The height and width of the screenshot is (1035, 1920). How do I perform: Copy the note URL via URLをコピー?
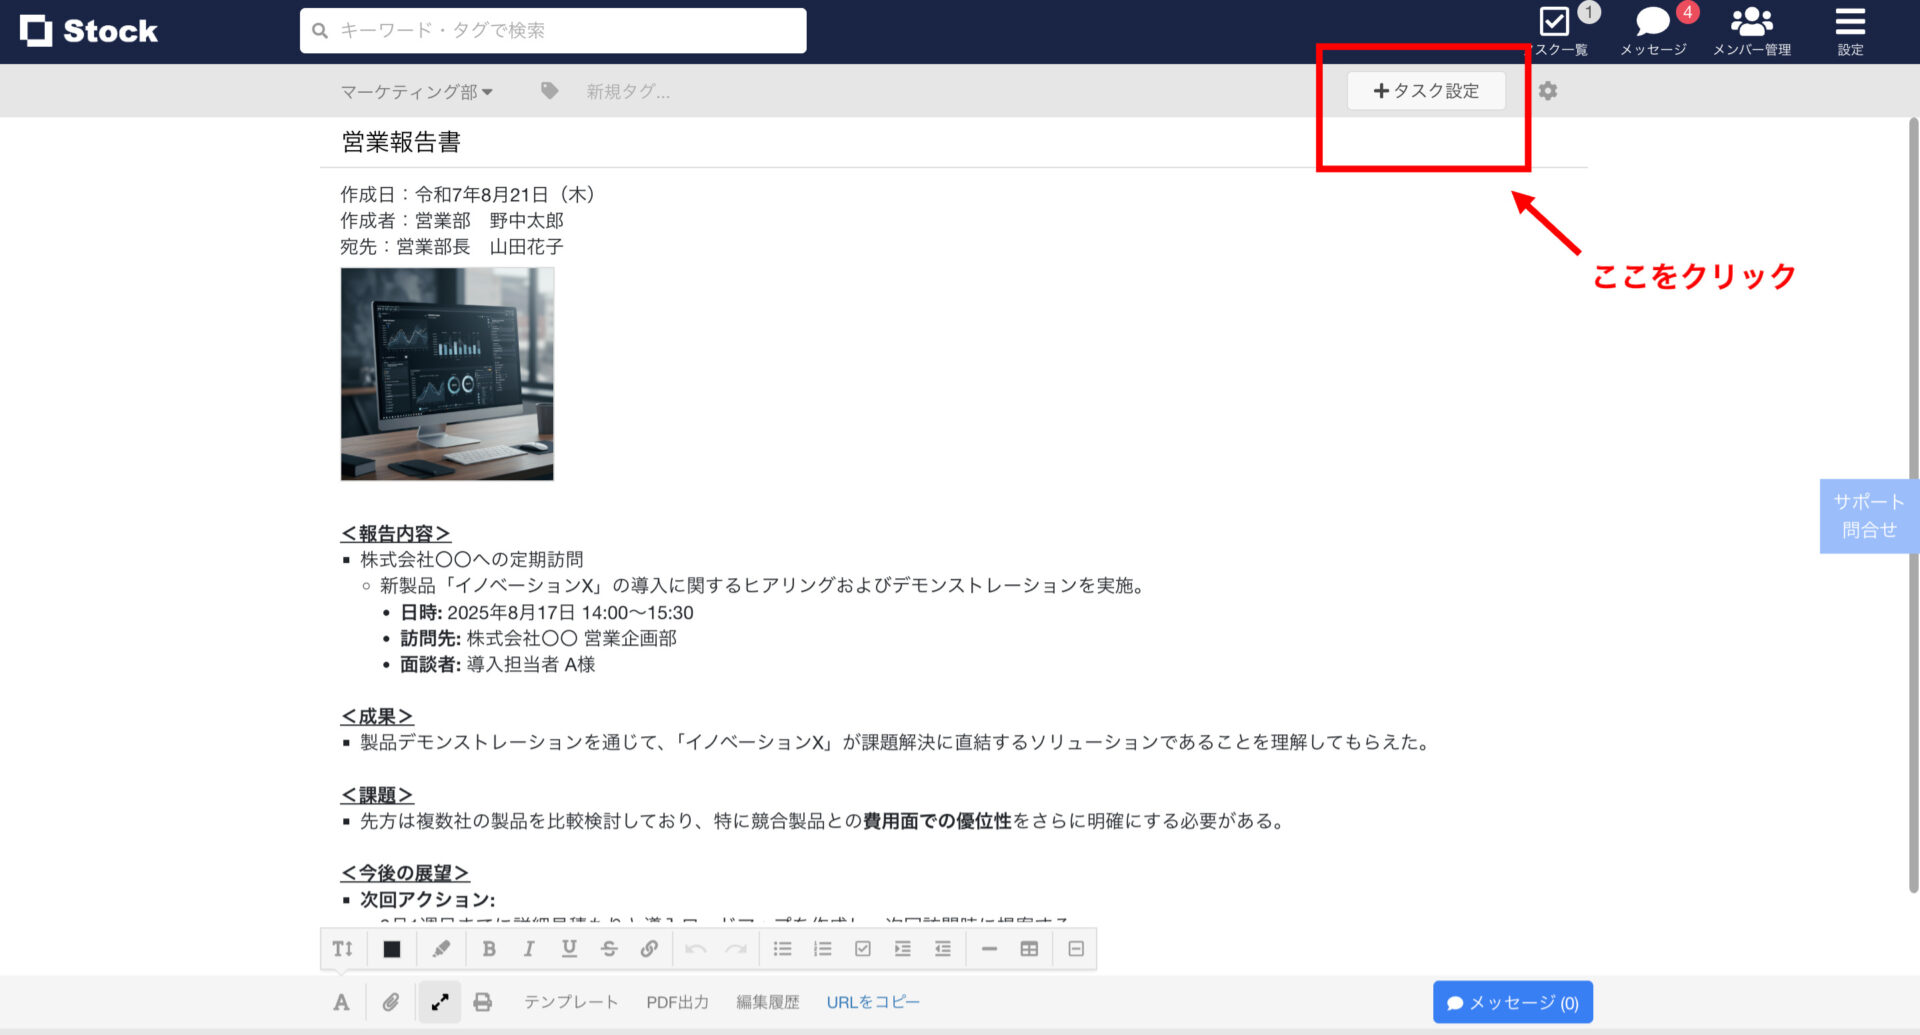click(x=872, y=1001)
